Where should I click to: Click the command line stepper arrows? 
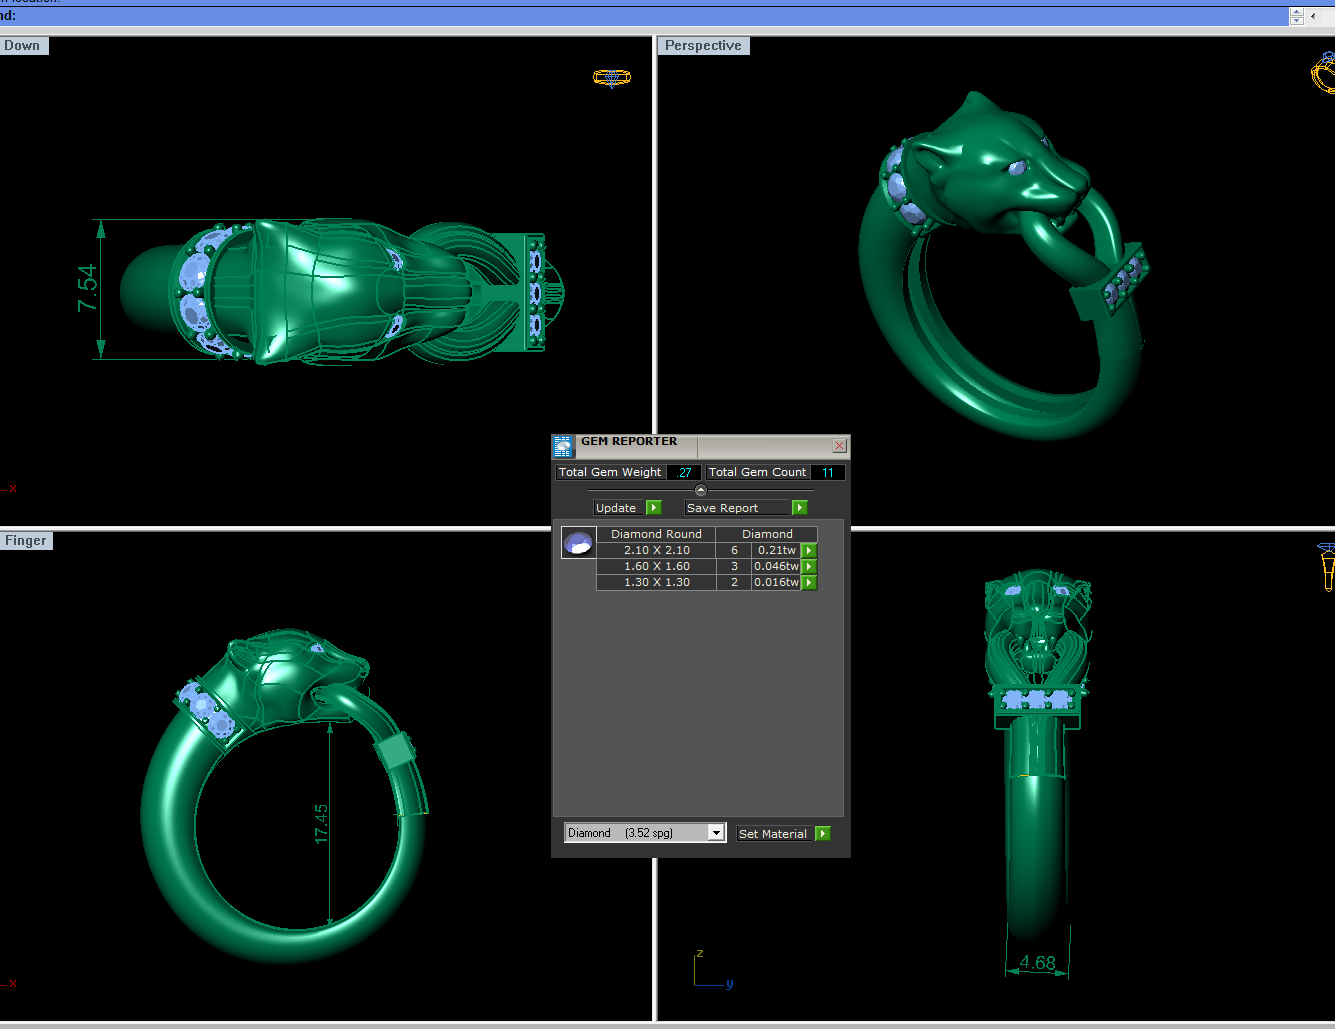pos(1297,16)
